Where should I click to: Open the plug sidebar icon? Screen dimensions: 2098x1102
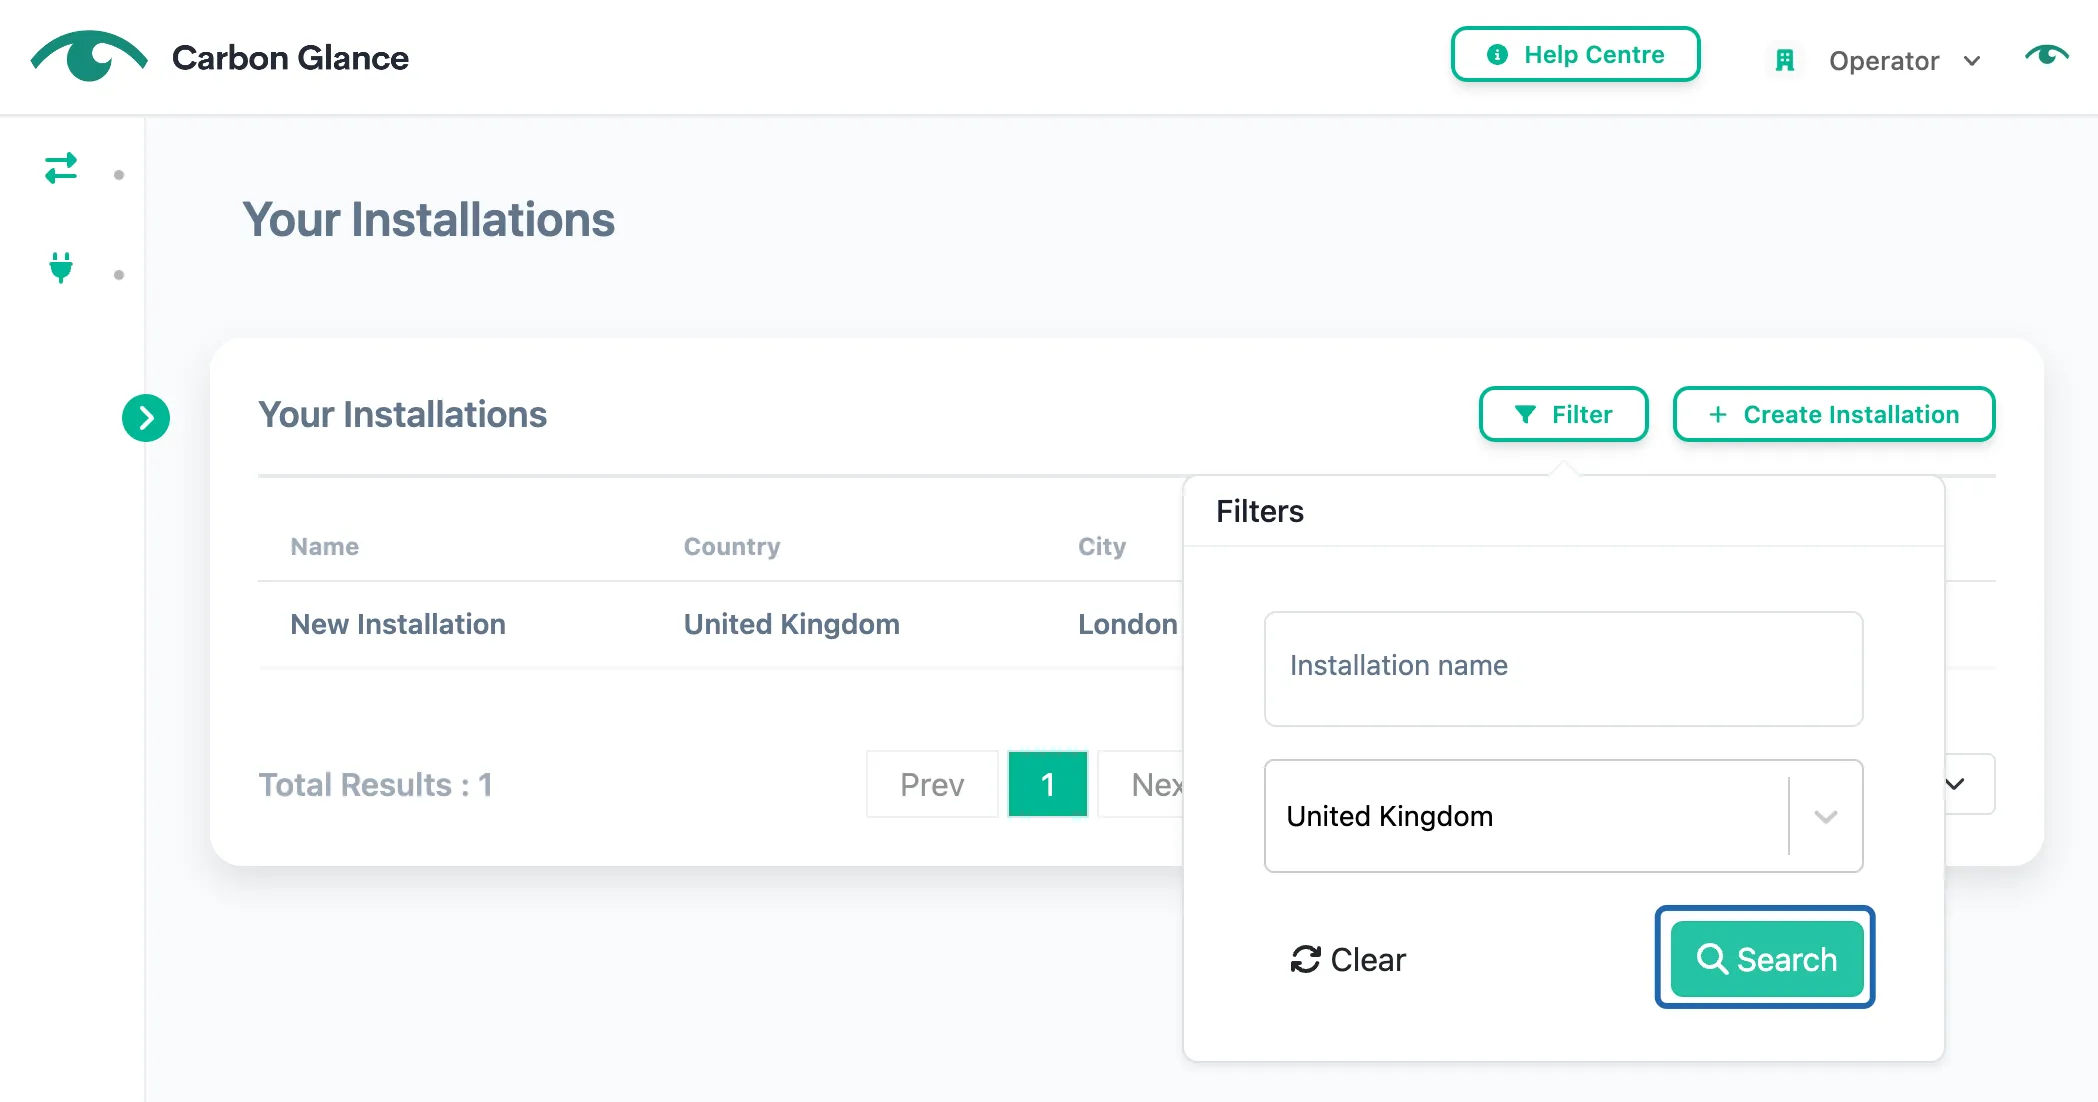point(61,267)
